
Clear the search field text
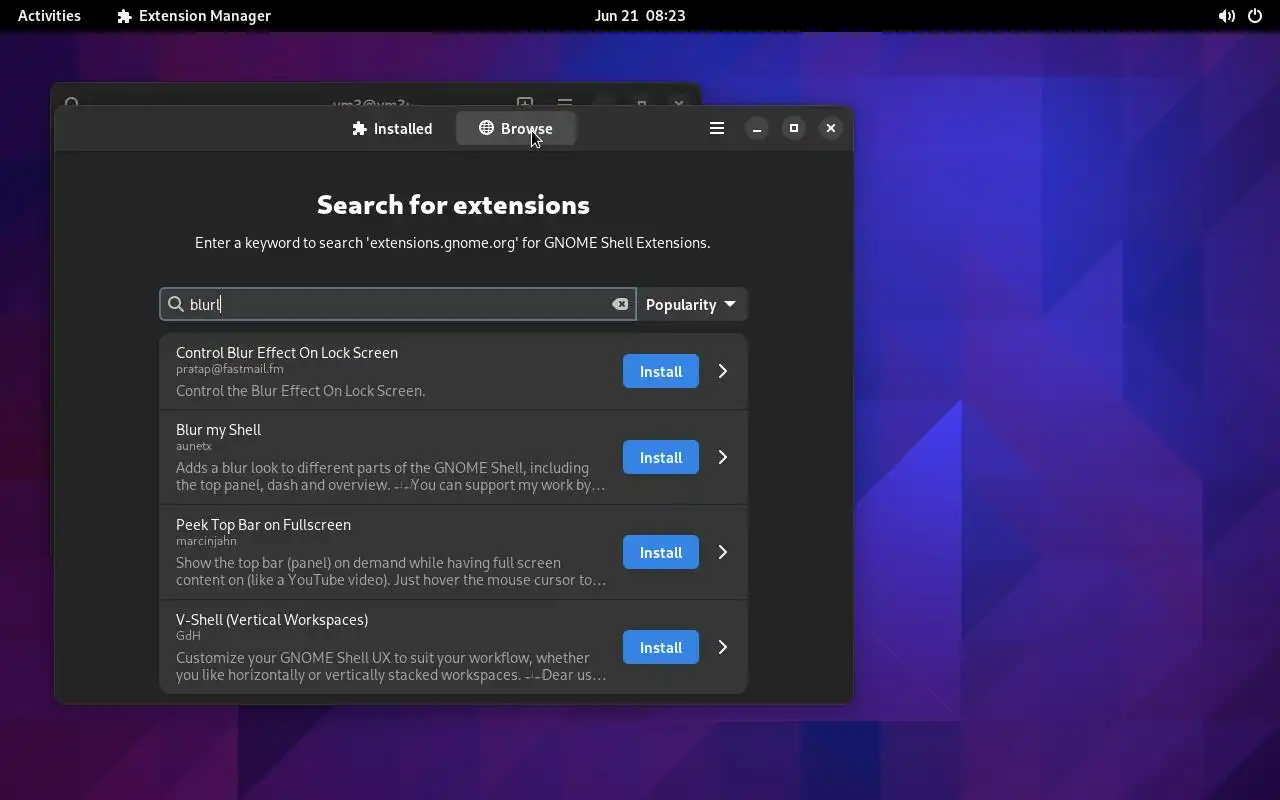coord(620,304)
